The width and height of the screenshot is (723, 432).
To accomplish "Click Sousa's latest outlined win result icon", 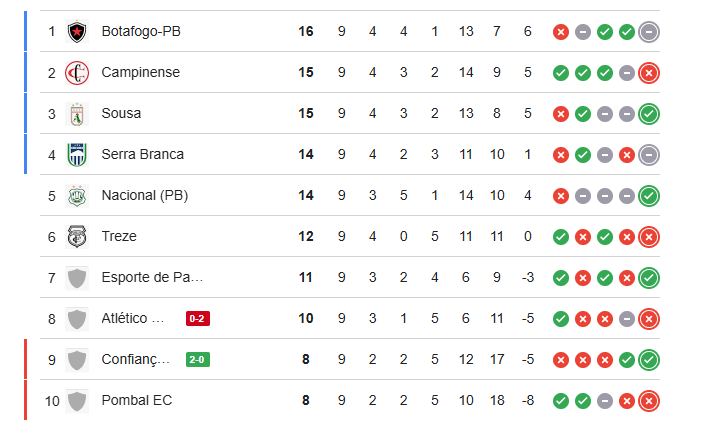I will [x=649, y=114].
